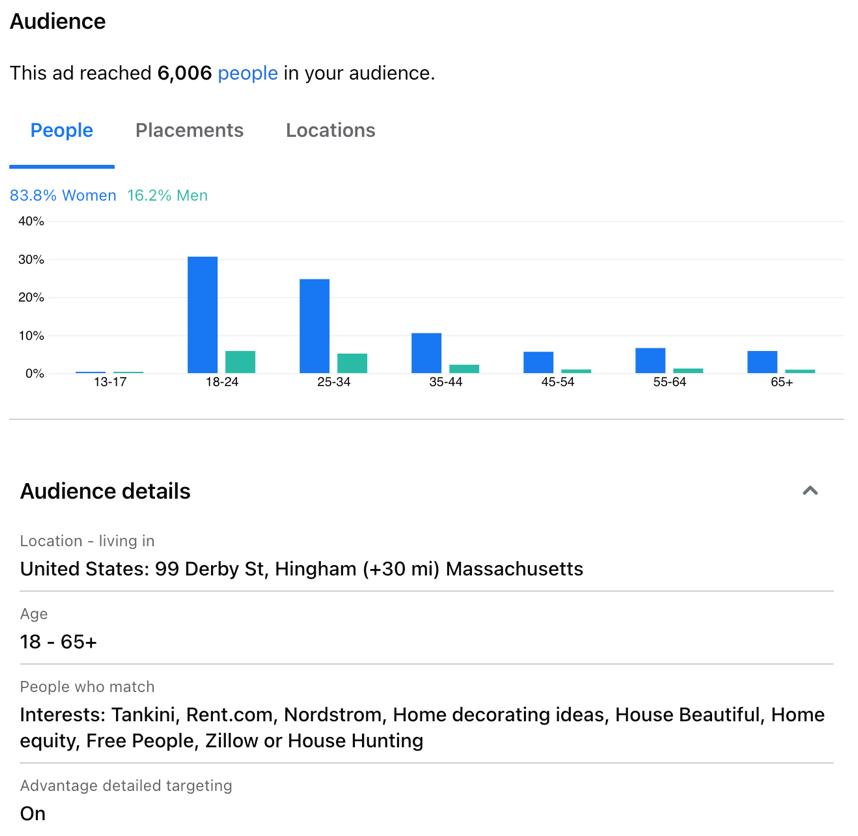Click the women bar for 65+
This screenshot has width=858, height=836.
pyautogui.click(x=762, y=362)
